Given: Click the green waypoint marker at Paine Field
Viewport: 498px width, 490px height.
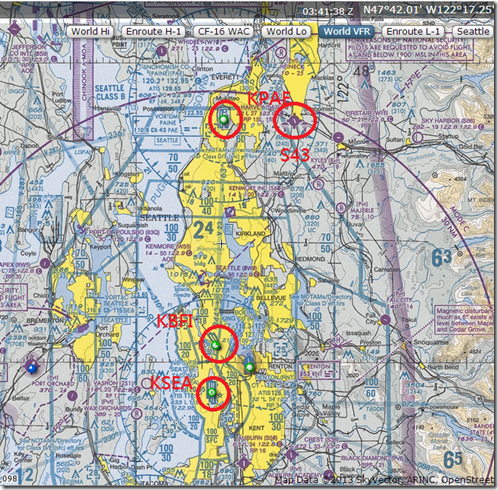Looking at the screenshot, I should [x=224, y=119].
